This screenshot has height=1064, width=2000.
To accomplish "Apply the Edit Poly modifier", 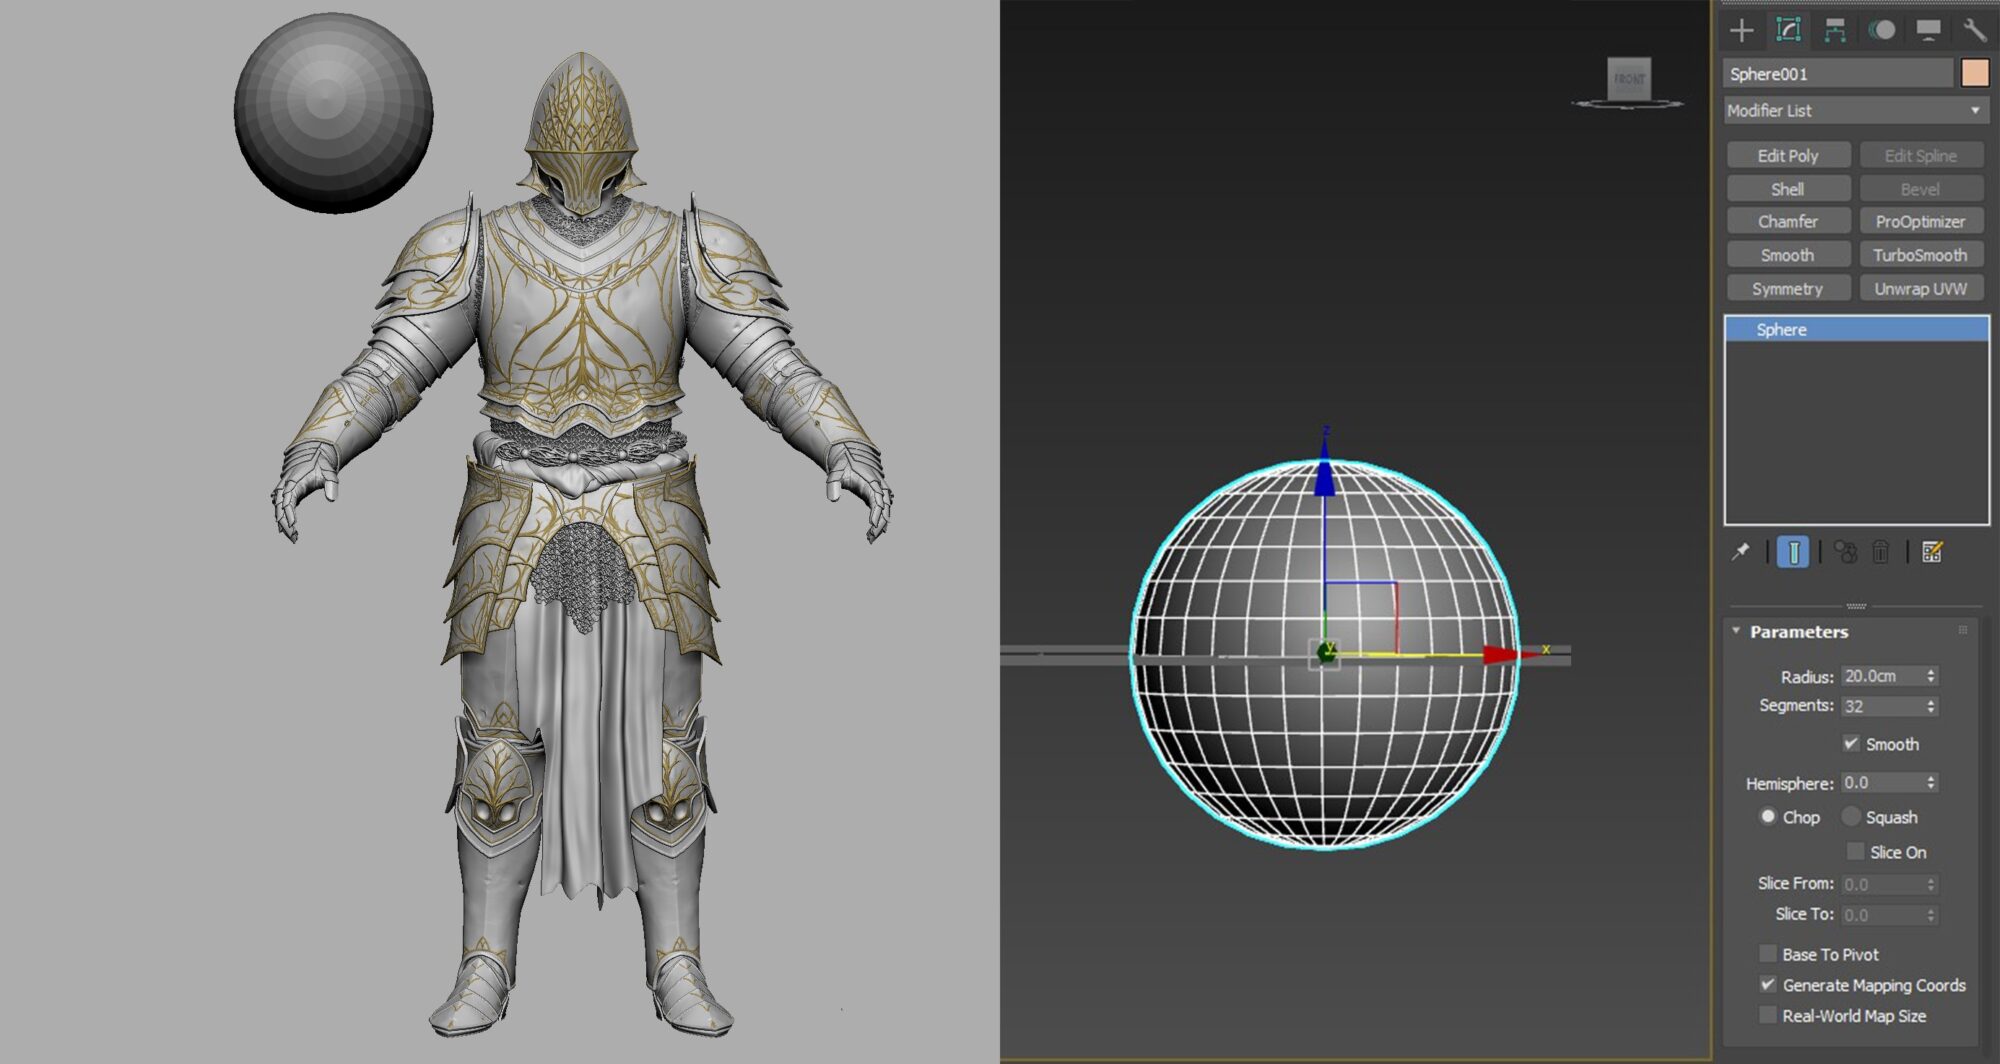I will pyautogui.click(x=1787, y=155).
